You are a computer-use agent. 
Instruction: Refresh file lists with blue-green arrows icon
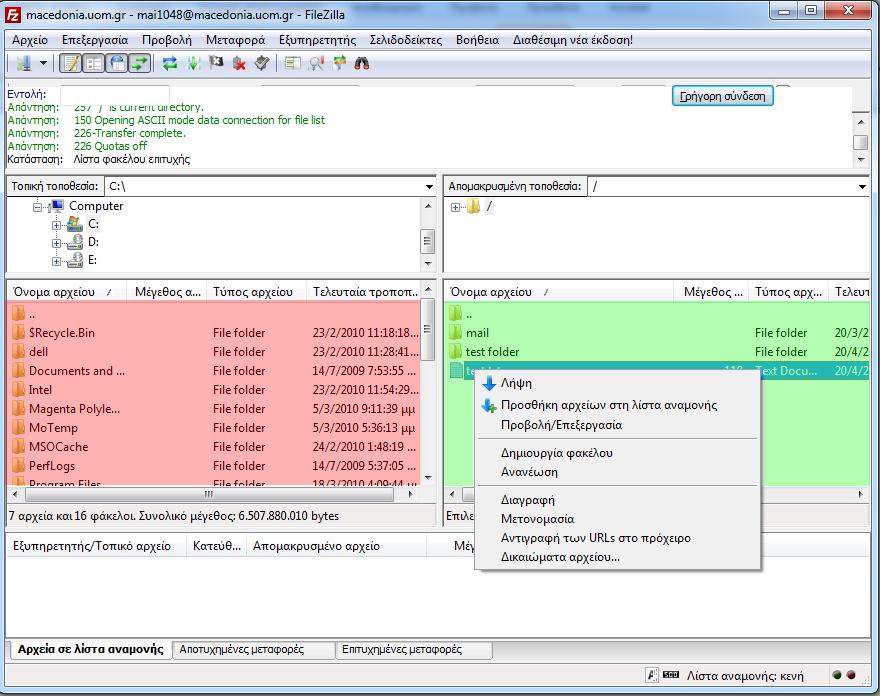click(x=169, y=63)
